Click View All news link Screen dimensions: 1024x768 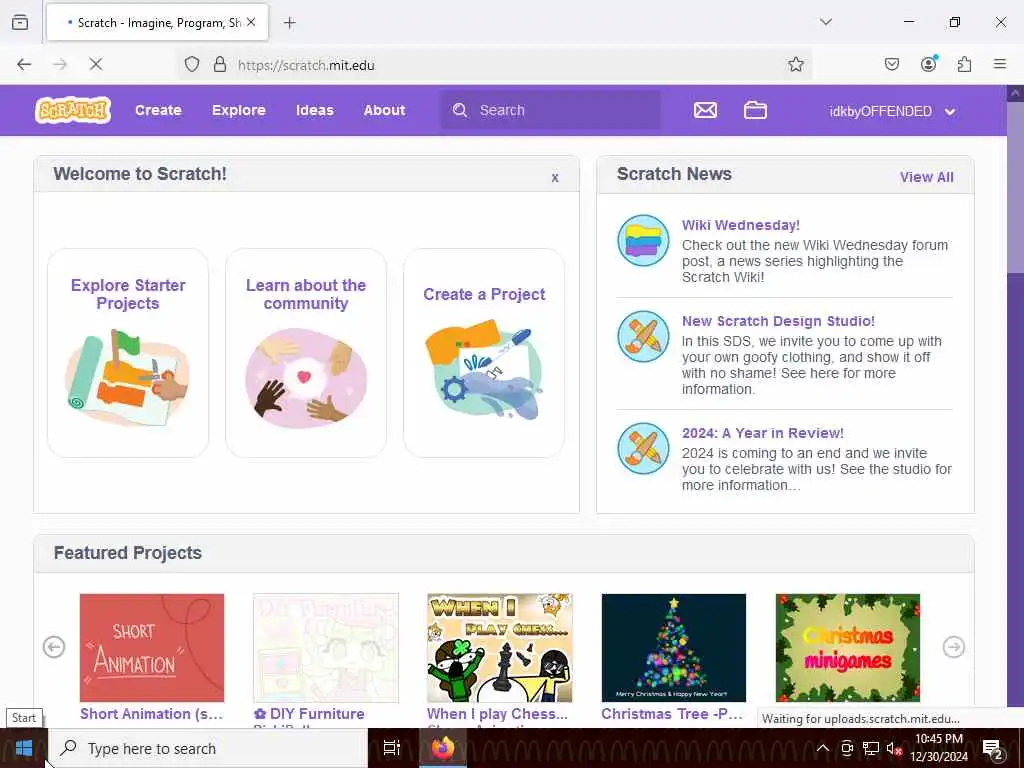point(926,177)
